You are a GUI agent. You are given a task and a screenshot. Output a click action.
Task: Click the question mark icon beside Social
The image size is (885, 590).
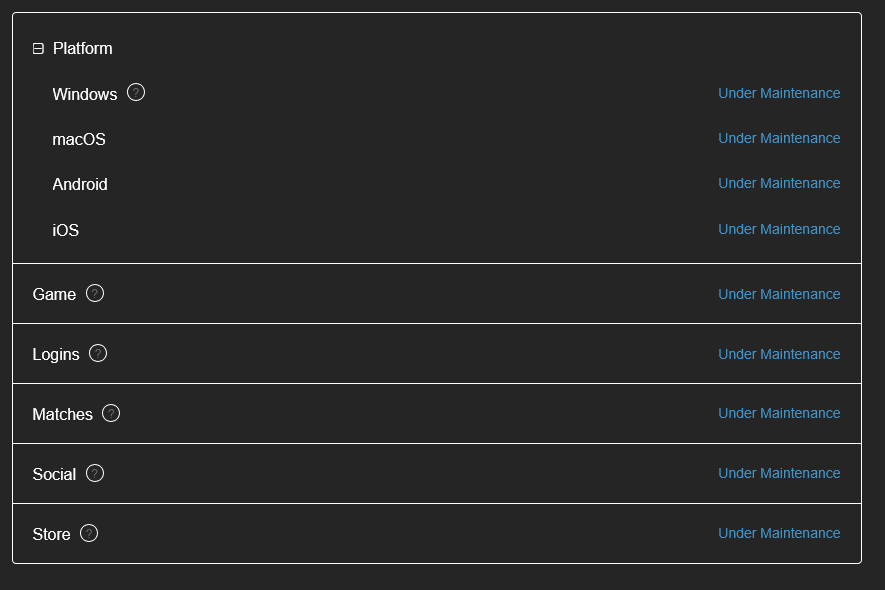click(95, 473)
